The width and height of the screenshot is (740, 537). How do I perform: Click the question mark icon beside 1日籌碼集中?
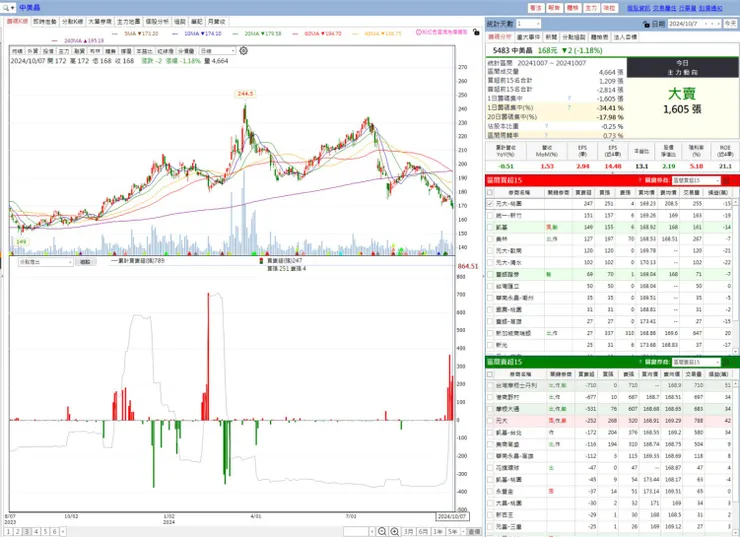coord(569,99)
